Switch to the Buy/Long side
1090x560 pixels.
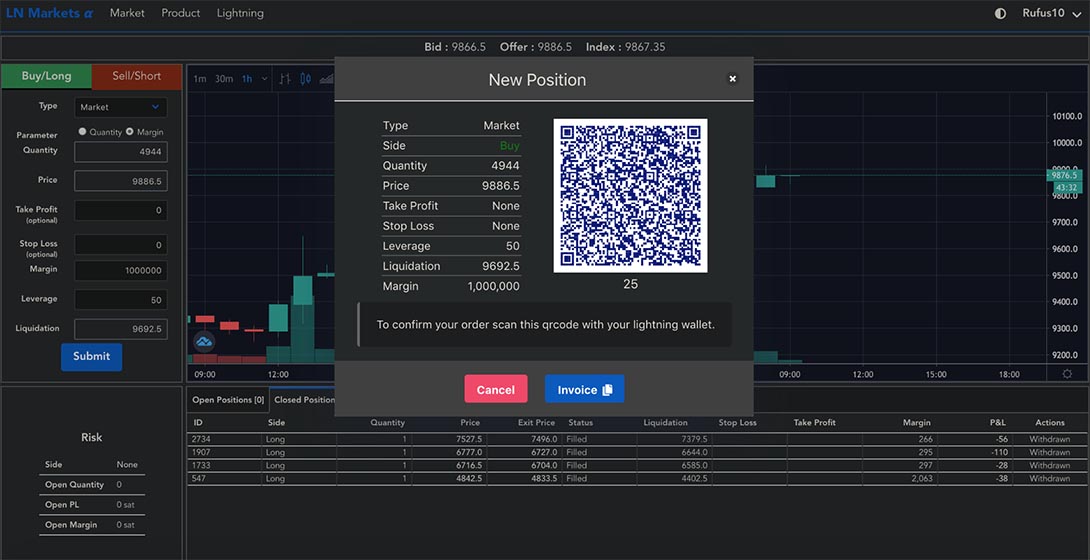click(x=46, y=76)
